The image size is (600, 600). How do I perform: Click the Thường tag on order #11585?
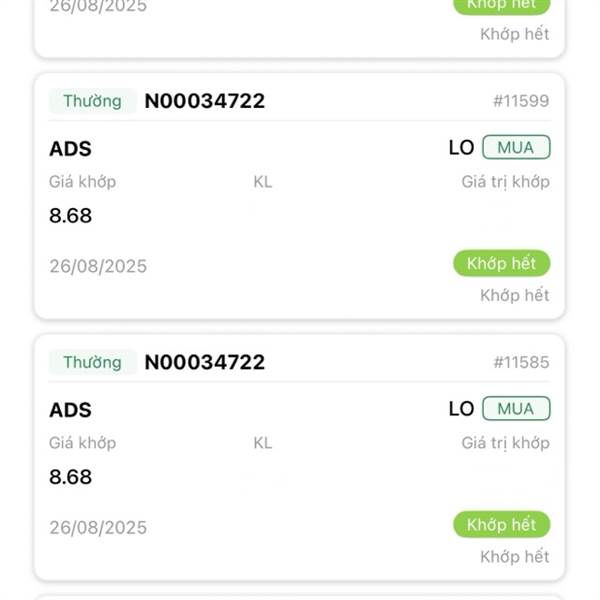click(x=93, y=362)
